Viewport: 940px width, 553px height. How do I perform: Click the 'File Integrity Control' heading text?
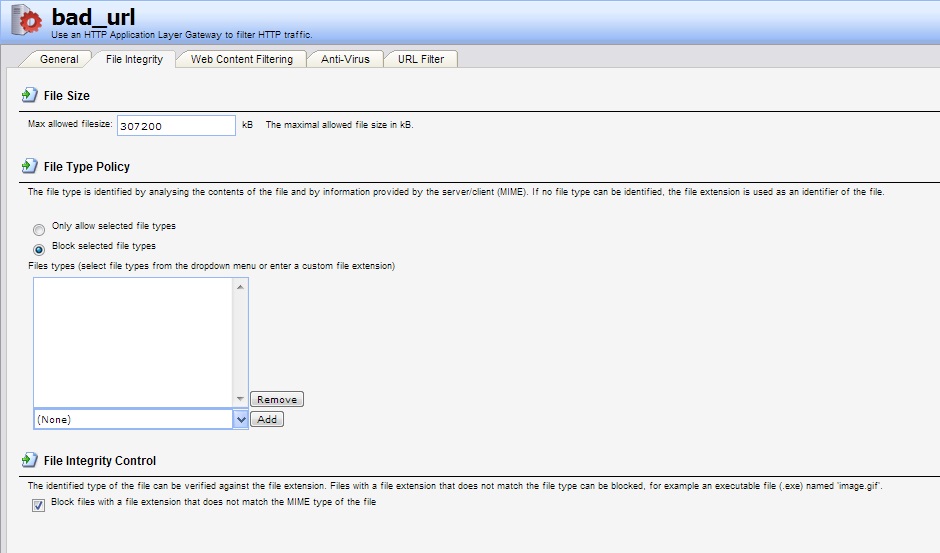click(100, 461)
